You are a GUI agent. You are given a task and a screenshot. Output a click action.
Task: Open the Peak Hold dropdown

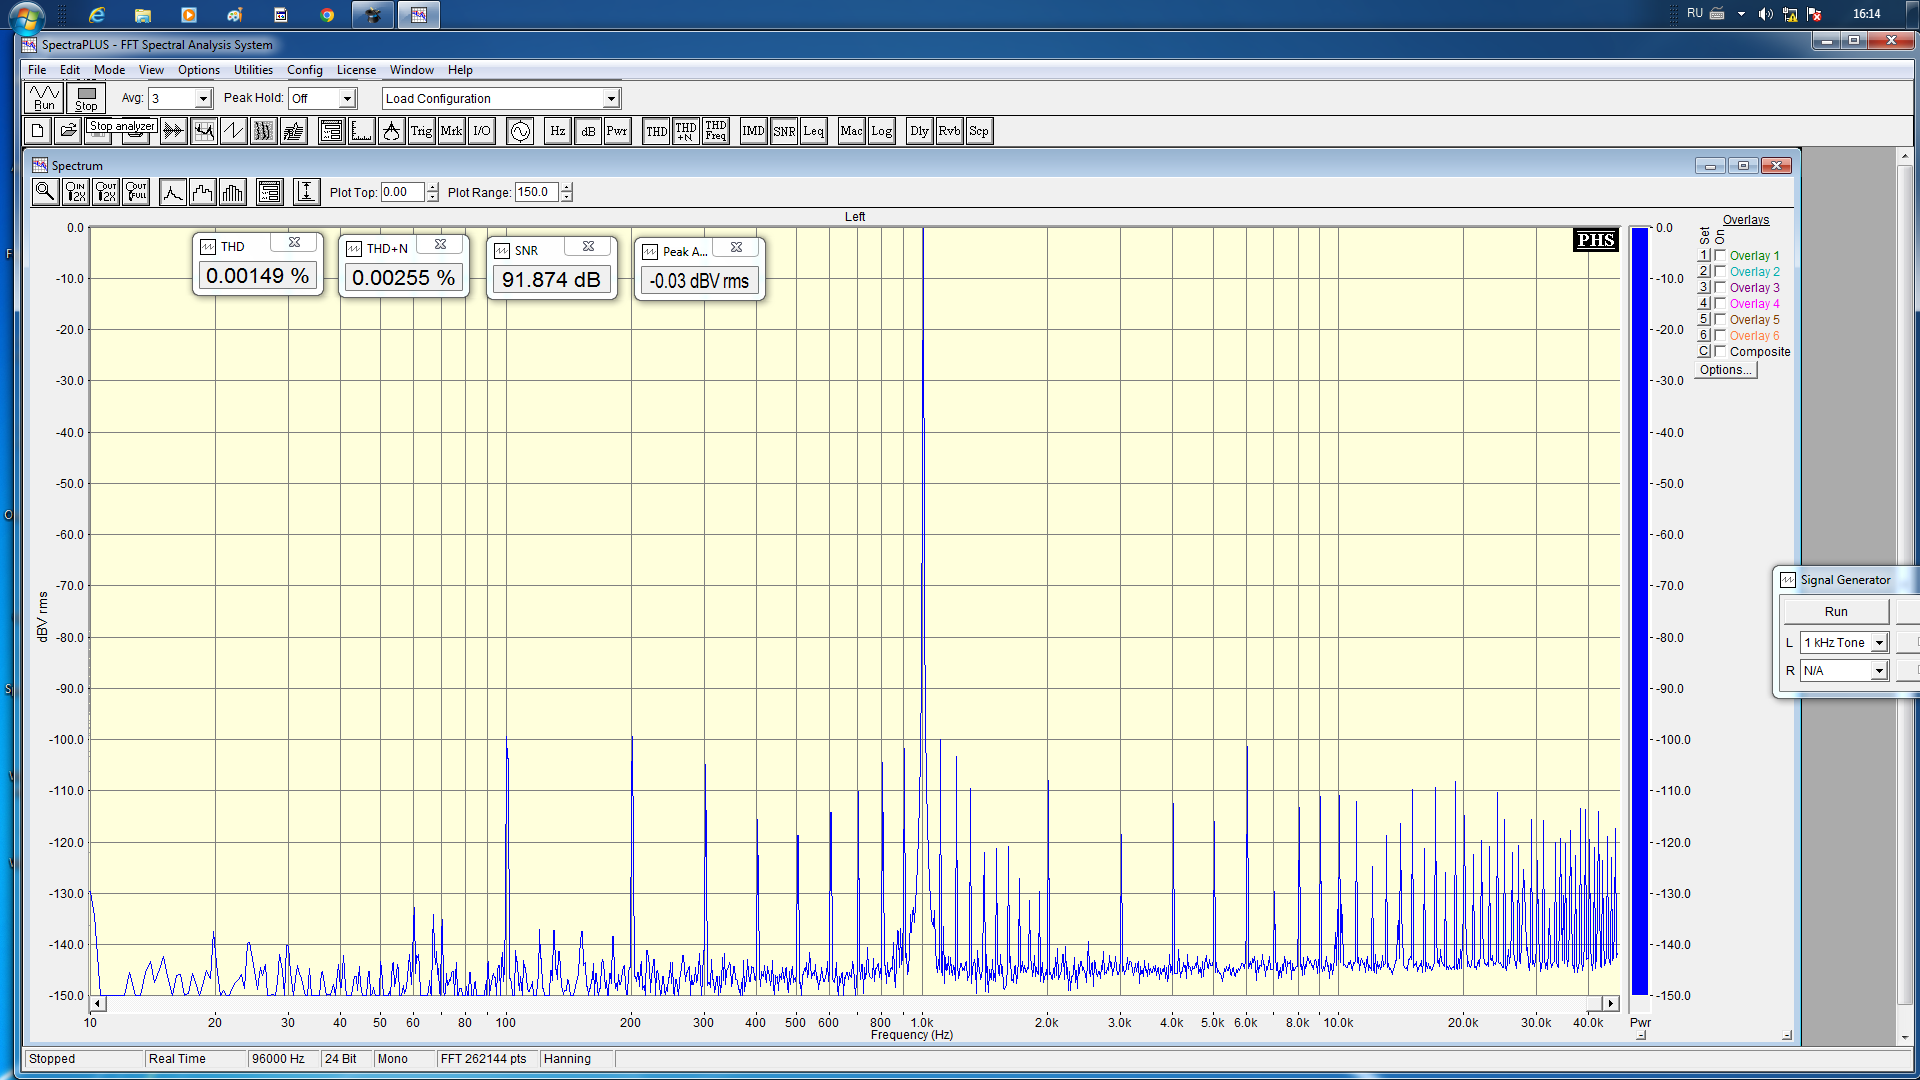(x=347, y=98)
